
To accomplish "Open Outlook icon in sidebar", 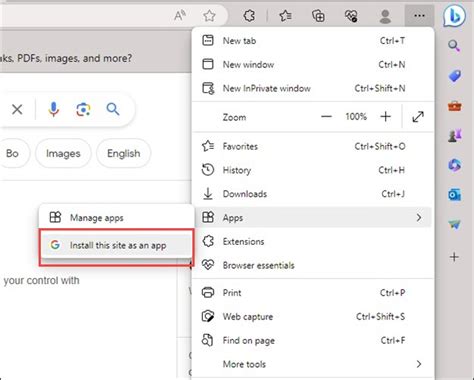I will [455, 194].
